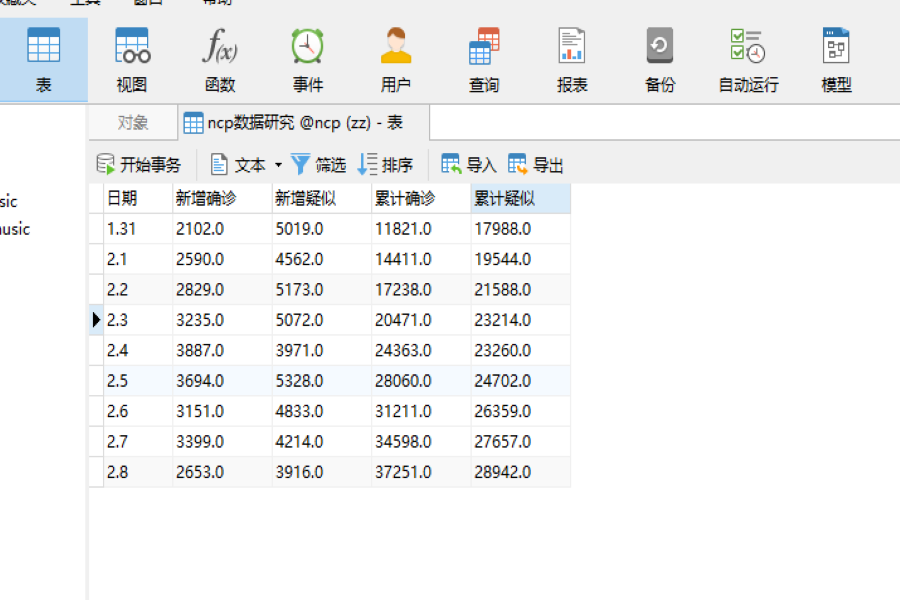This screenshot has width=900, height=600.
Task: Click the 筛选 filter button
Action: point(318,165)
